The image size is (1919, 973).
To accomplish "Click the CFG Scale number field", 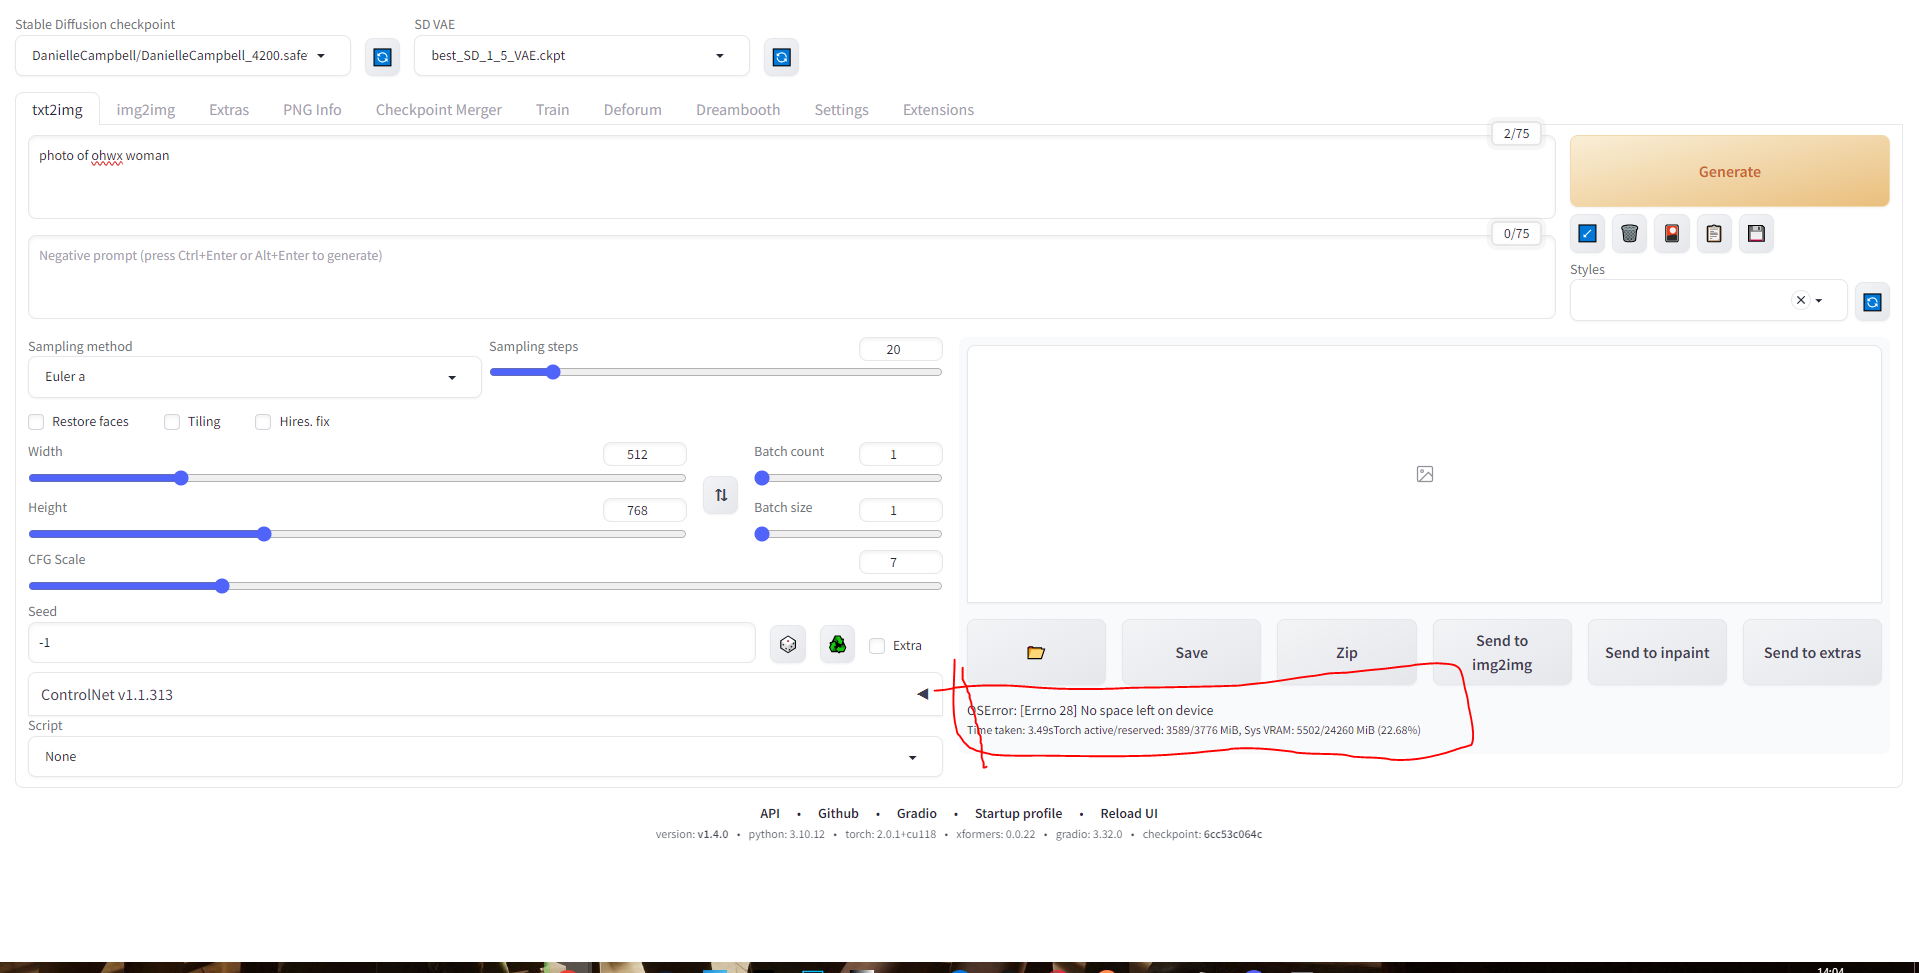I will (x=900, y=562).
